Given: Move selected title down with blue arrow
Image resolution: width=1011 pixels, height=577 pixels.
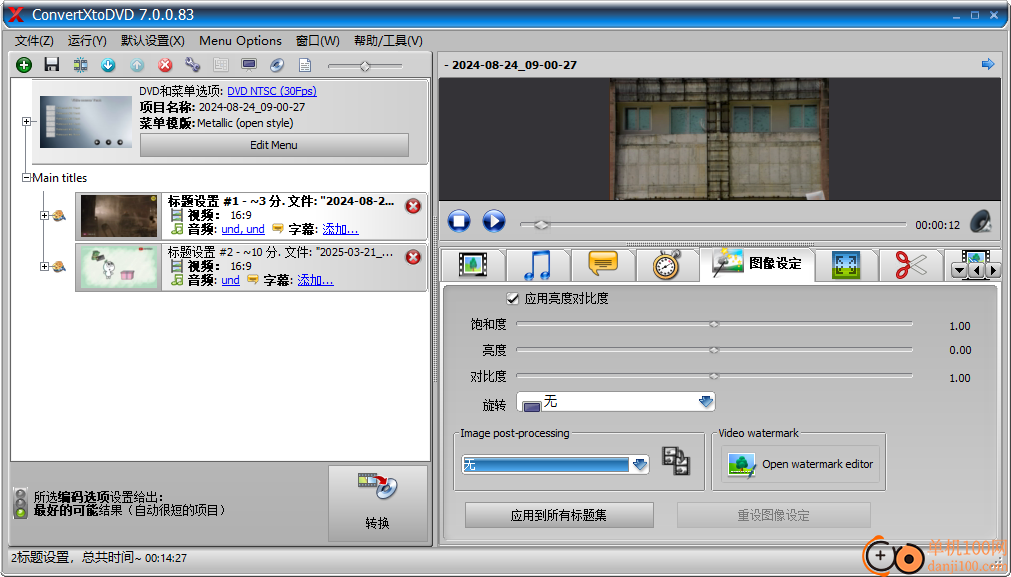Looking at the screenshot, I should (108, 64).
